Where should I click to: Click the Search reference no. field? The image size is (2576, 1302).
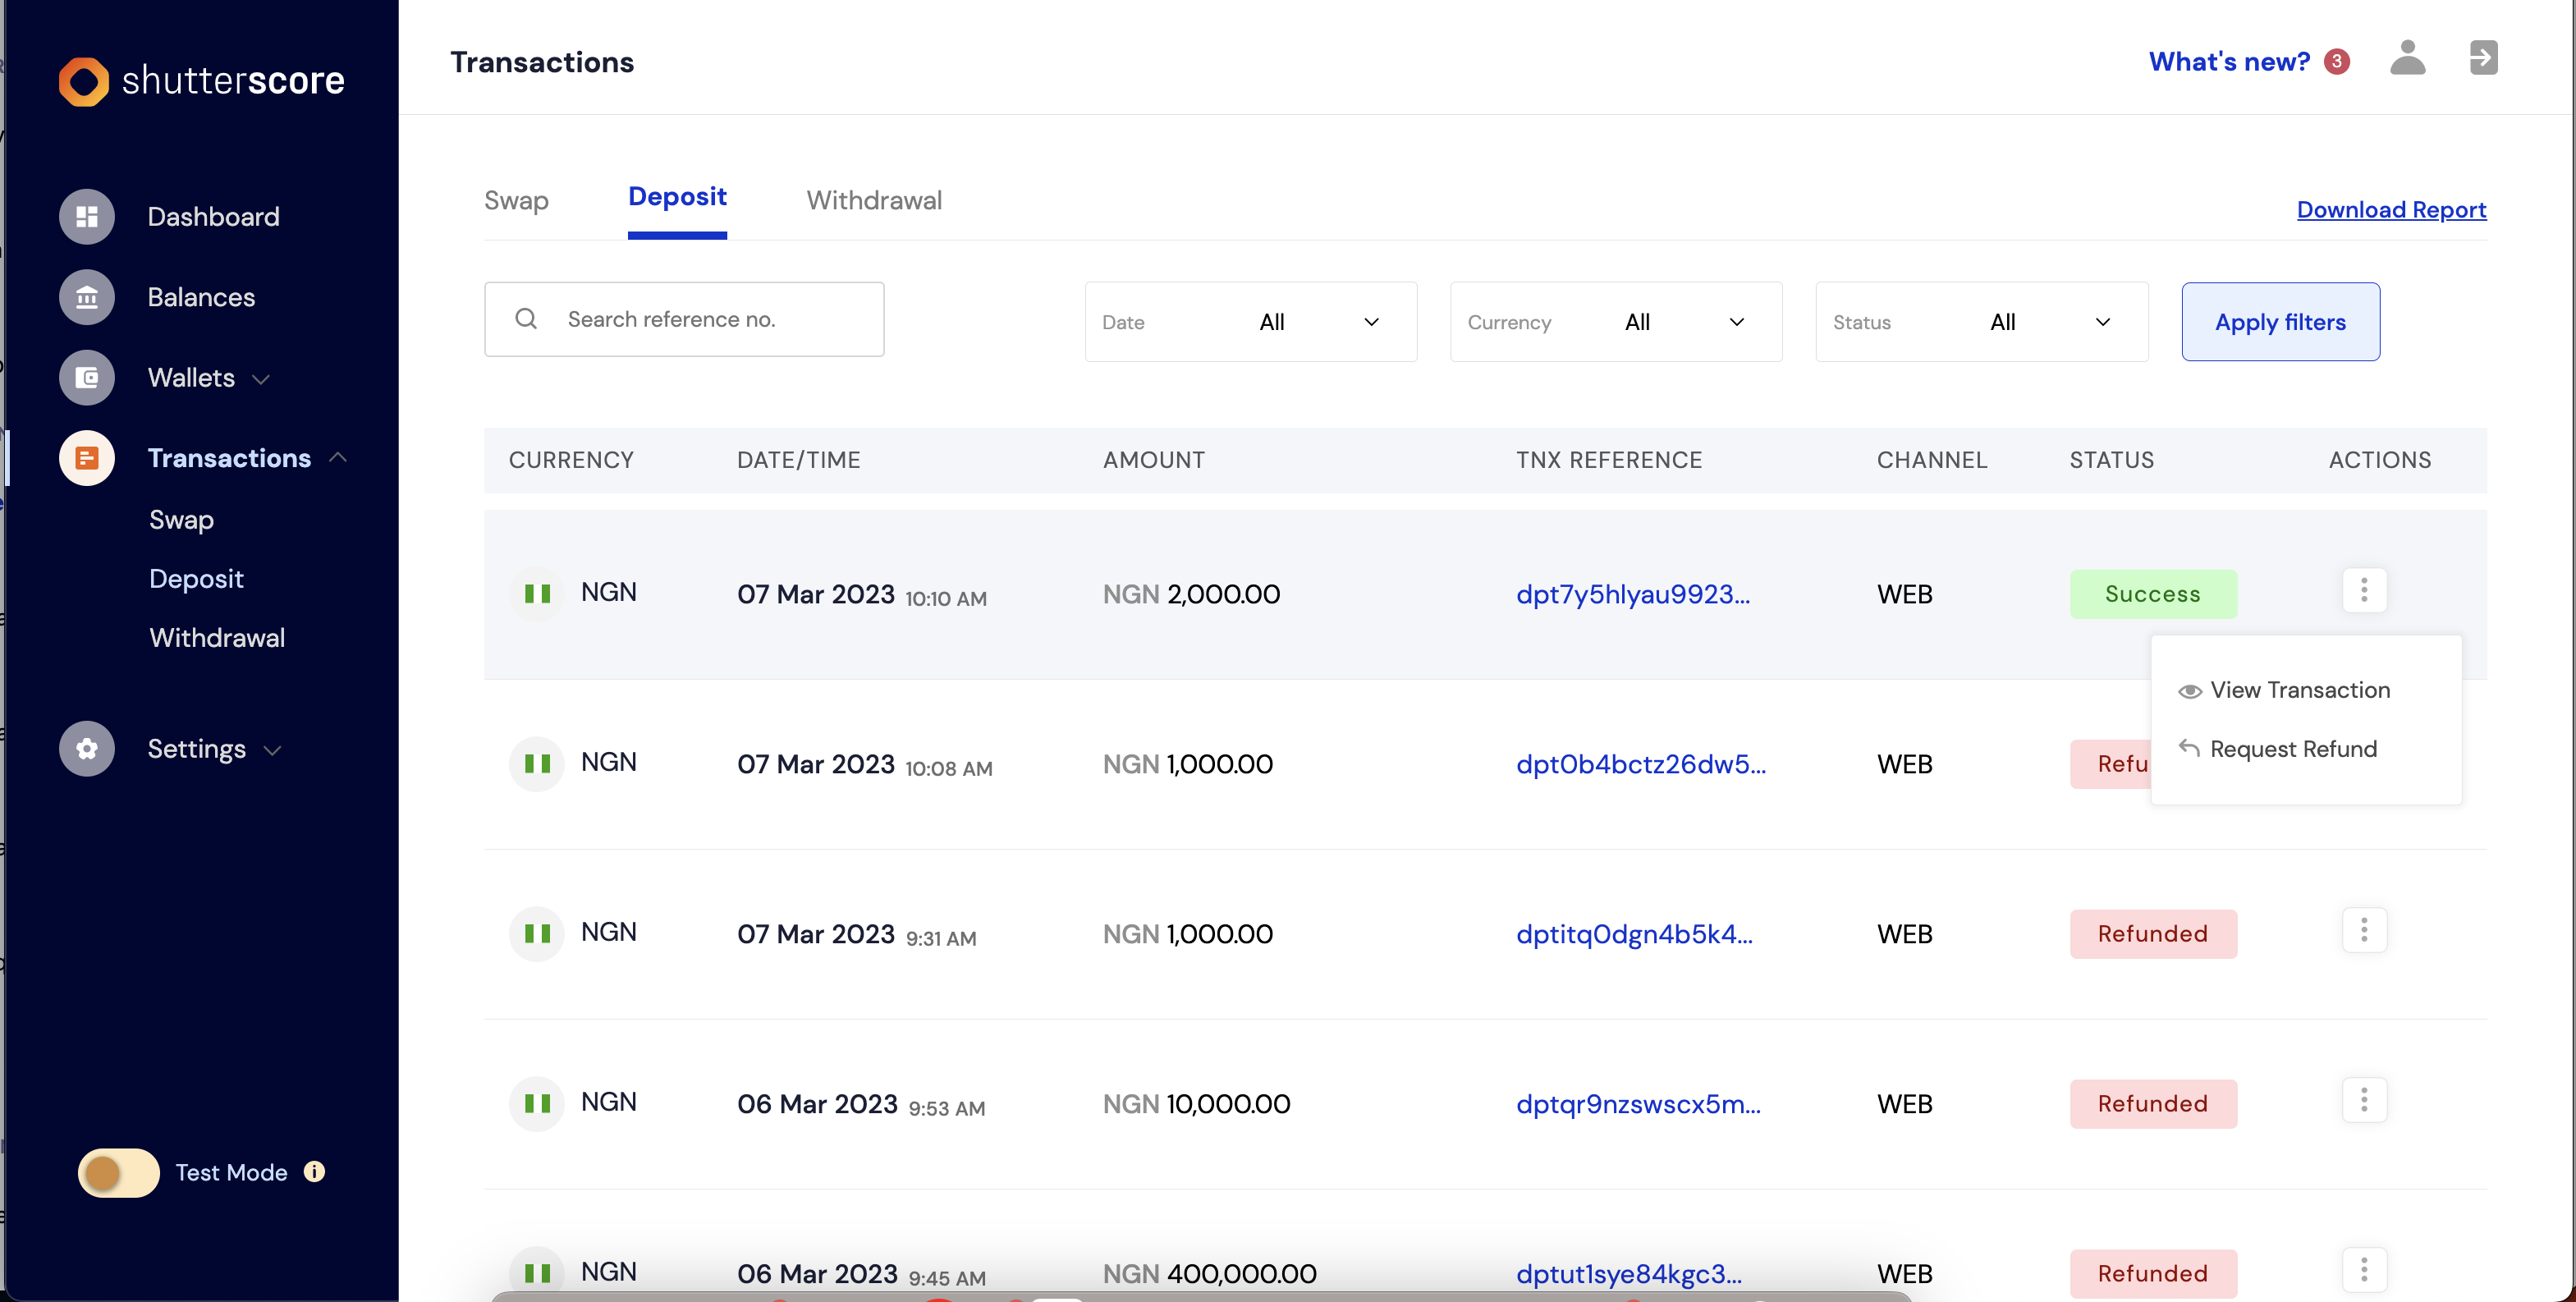(684, 319)
